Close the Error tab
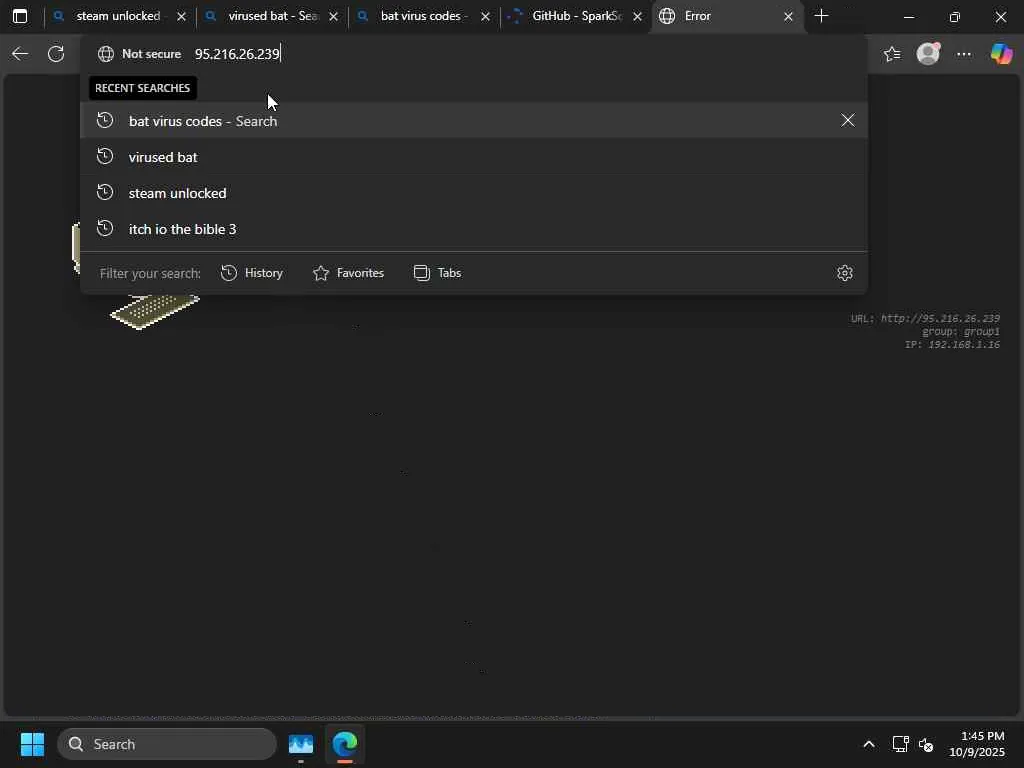The image size is (1024, 768). (788, 16)
